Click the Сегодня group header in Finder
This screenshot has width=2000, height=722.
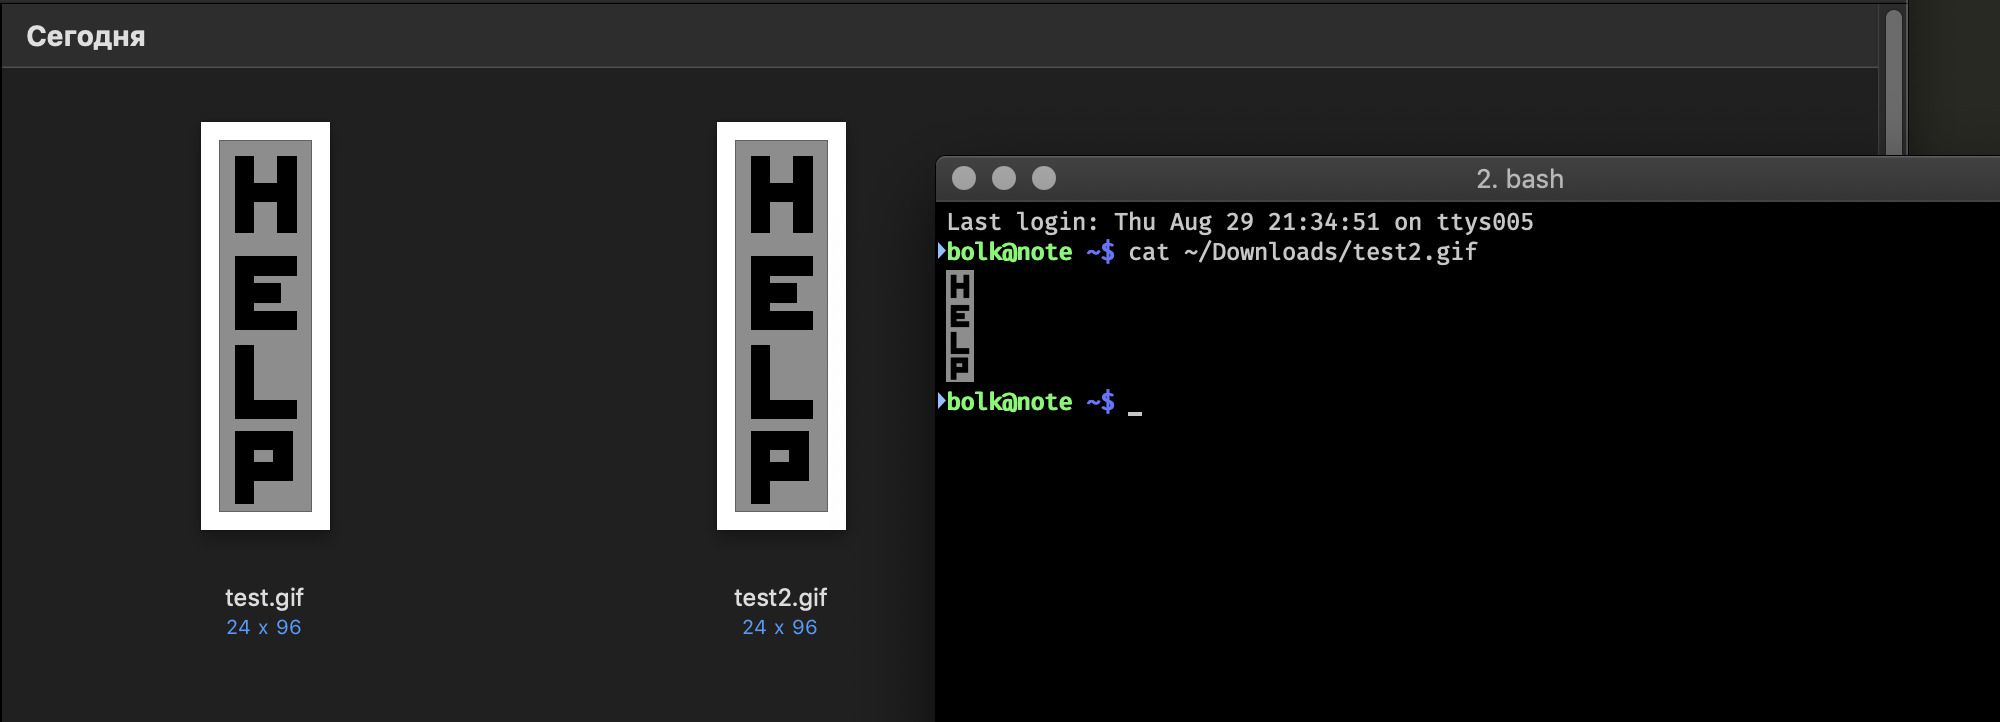[x=86, y=37]
